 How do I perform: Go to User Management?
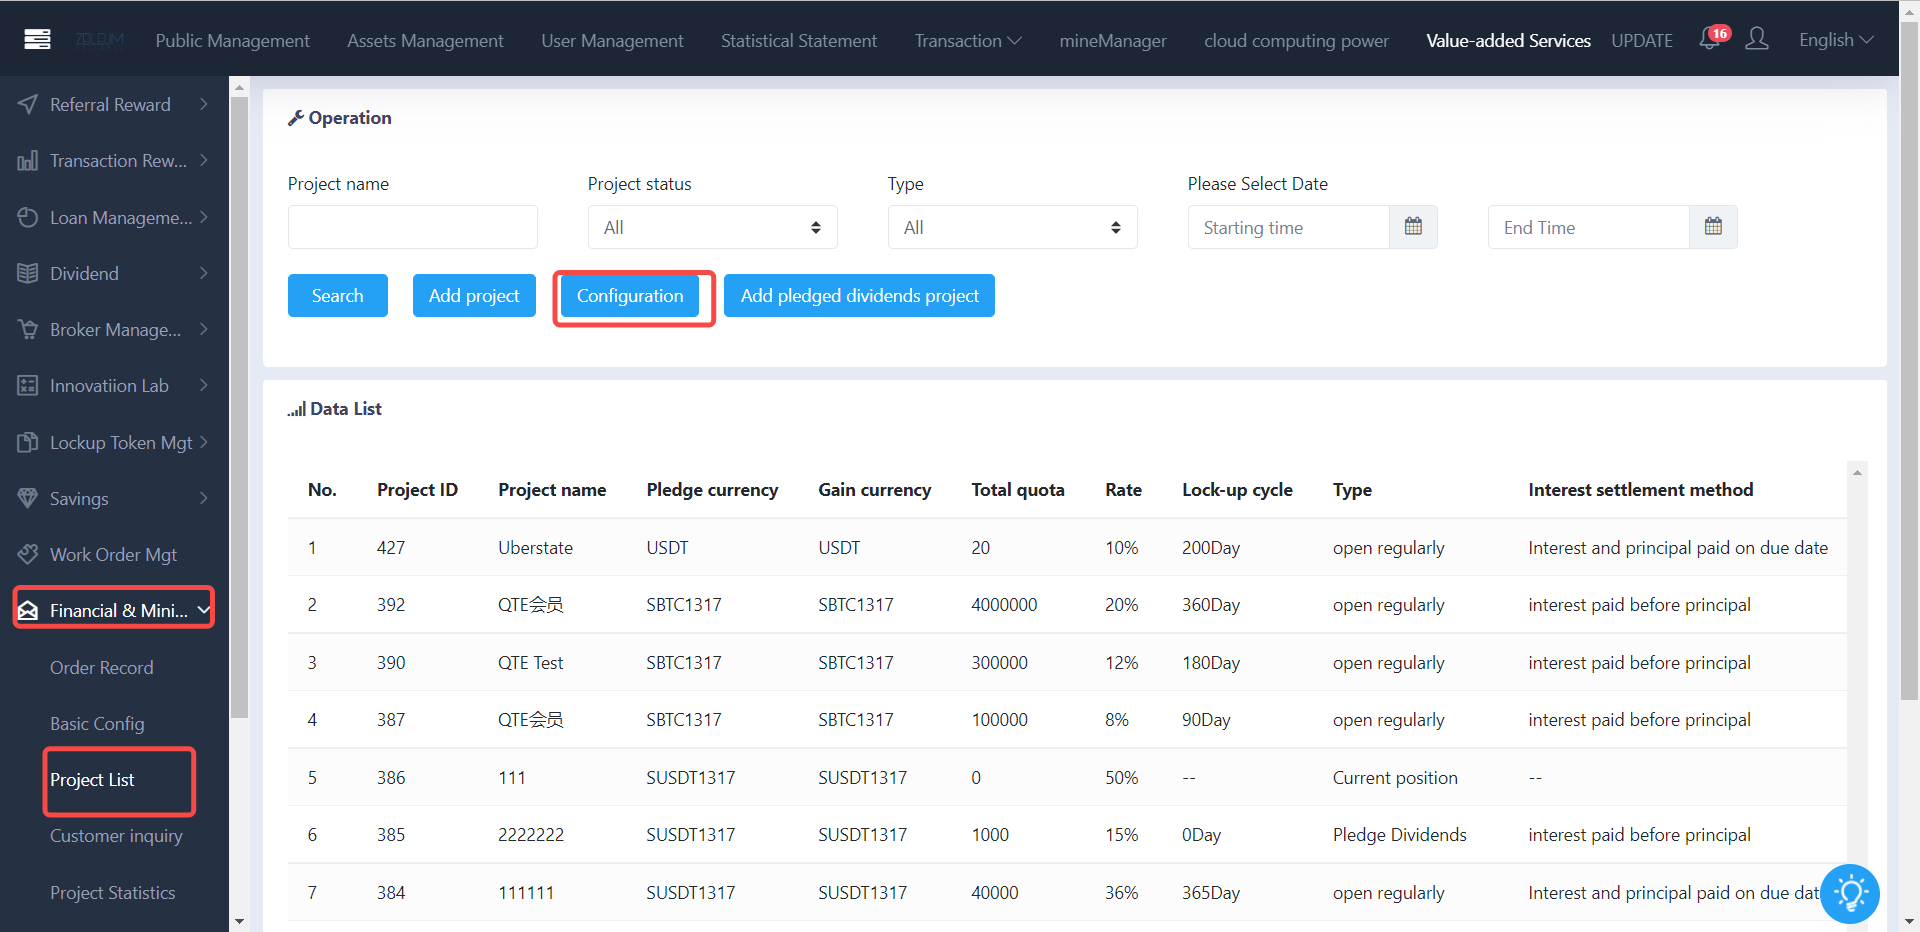pos(612,40)
